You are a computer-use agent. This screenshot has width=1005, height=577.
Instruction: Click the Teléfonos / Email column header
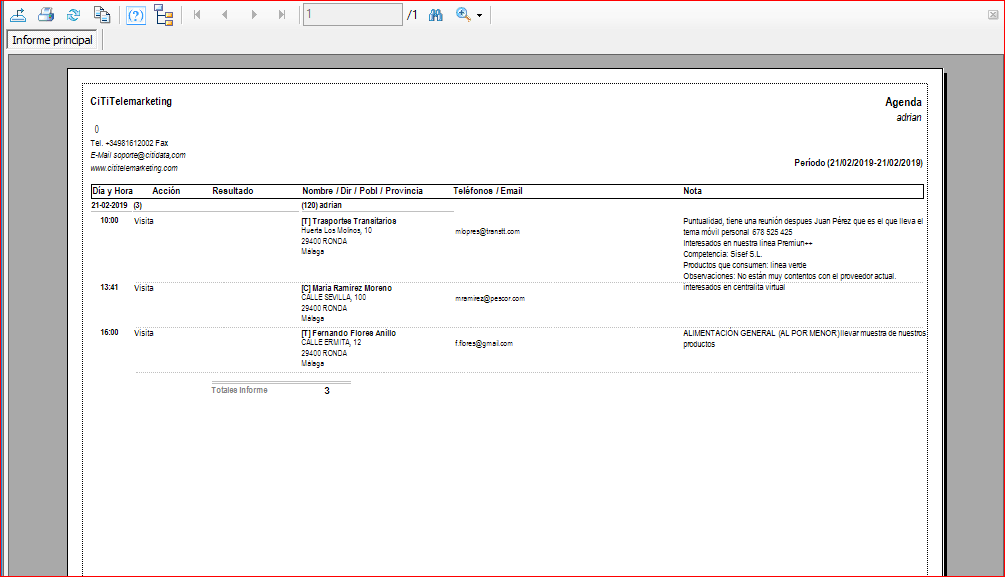pyautogui.click(x=488, y=191)
